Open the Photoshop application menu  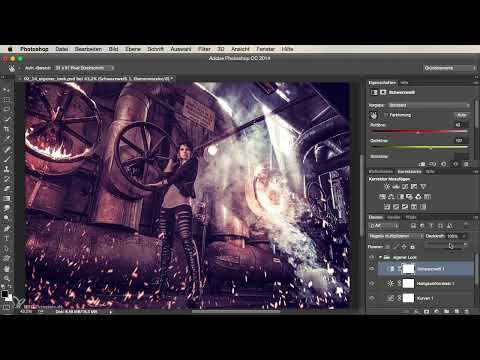[34, 49]
